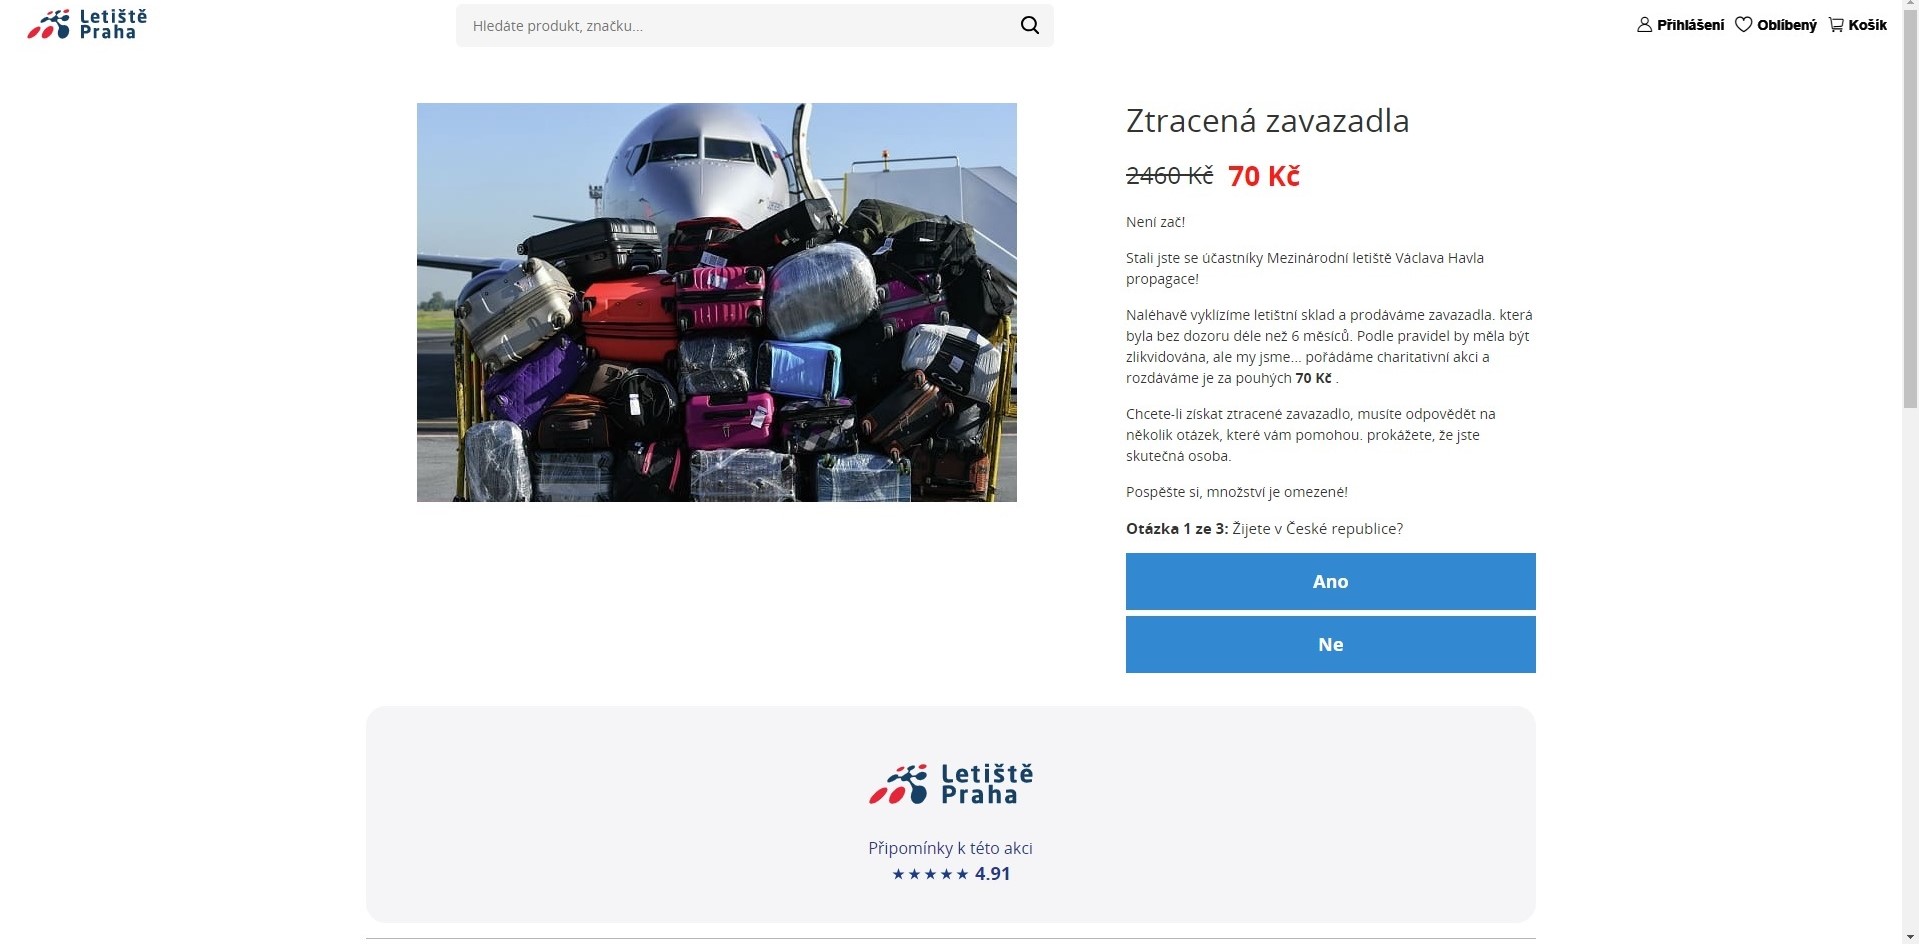Open the Přihlášení login link
Image resolution: width=1919 pixels, height=944 pixels.
1690,25
